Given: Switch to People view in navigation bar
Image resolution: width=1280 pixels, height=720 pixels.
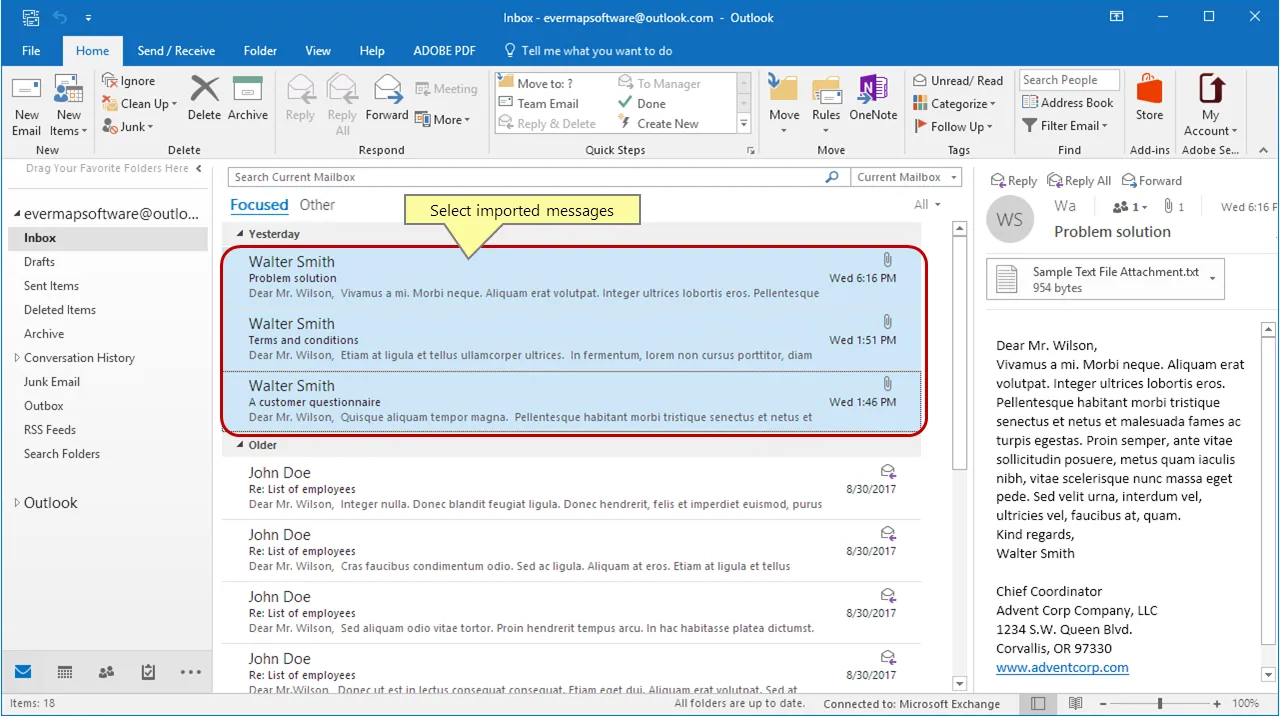Looking at the screenshot, I should click(107, 672).
